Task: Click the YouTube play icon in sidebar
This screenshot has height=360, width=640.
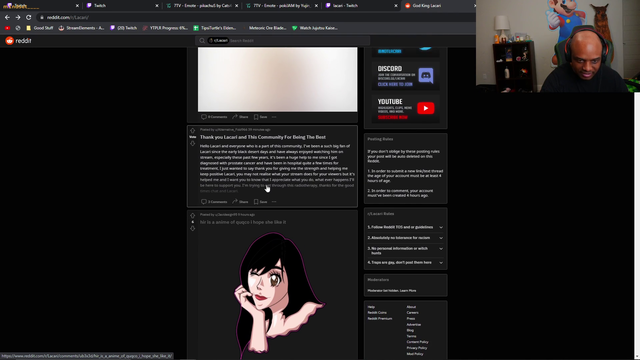Action: (x=425, y=108)
